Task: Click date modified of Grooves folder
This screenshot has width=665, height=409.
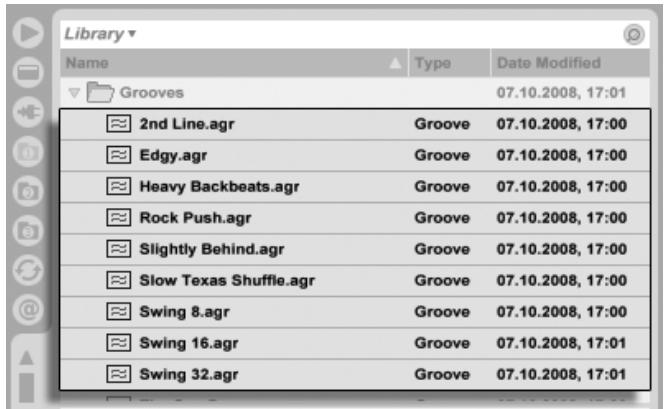Action: (x=562, y=92)
